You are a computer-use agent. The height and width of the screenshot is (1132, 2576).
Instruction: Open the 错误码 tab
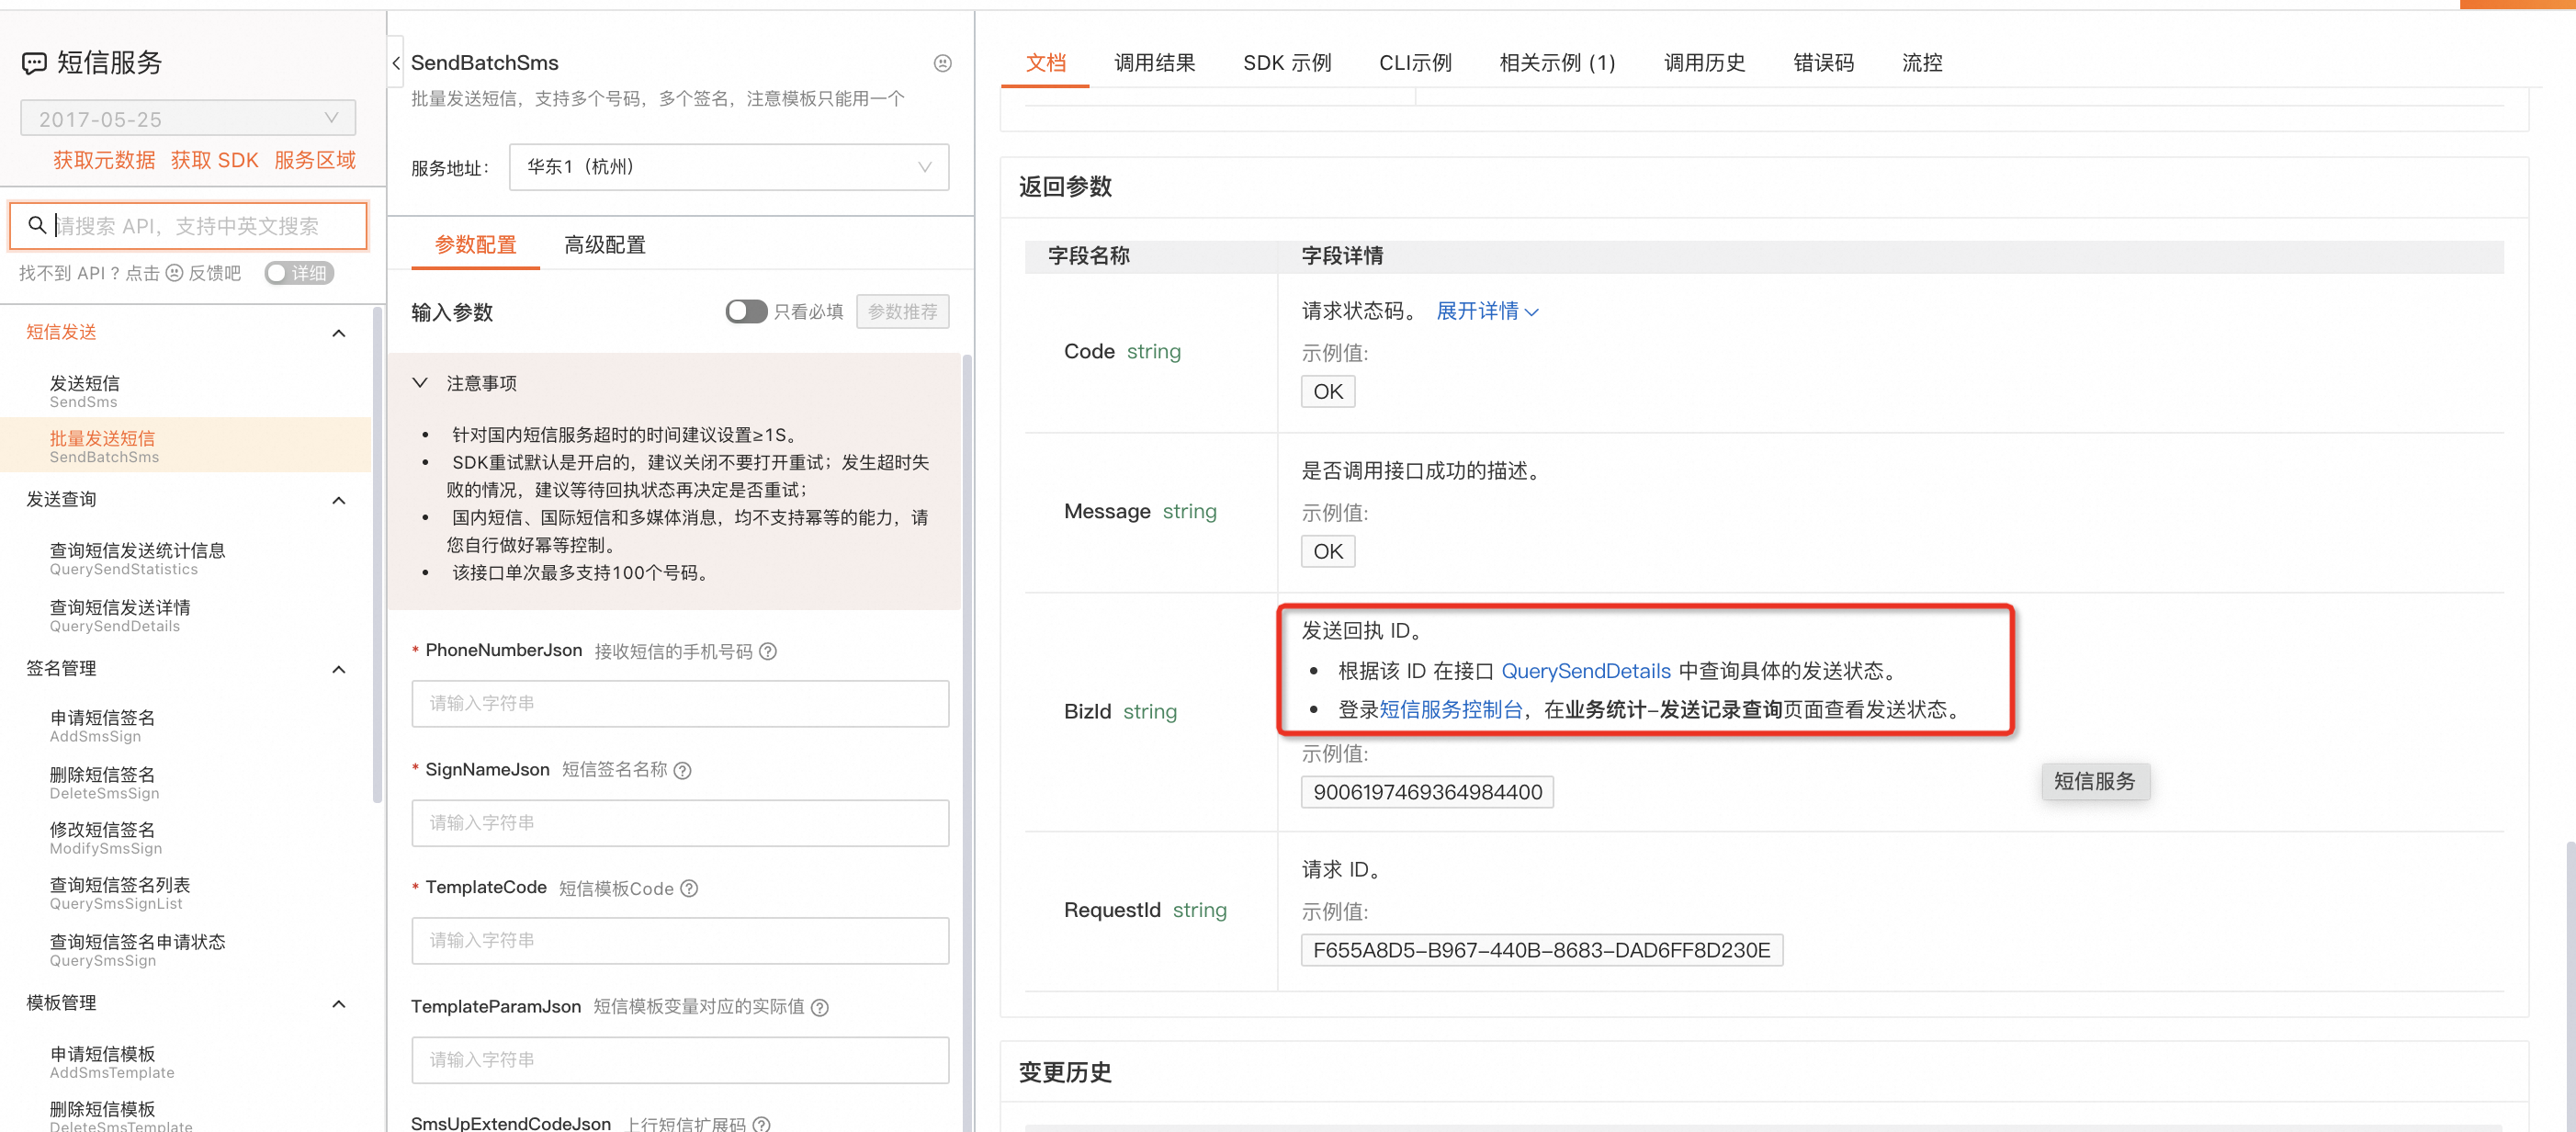tap(1823, 63)
